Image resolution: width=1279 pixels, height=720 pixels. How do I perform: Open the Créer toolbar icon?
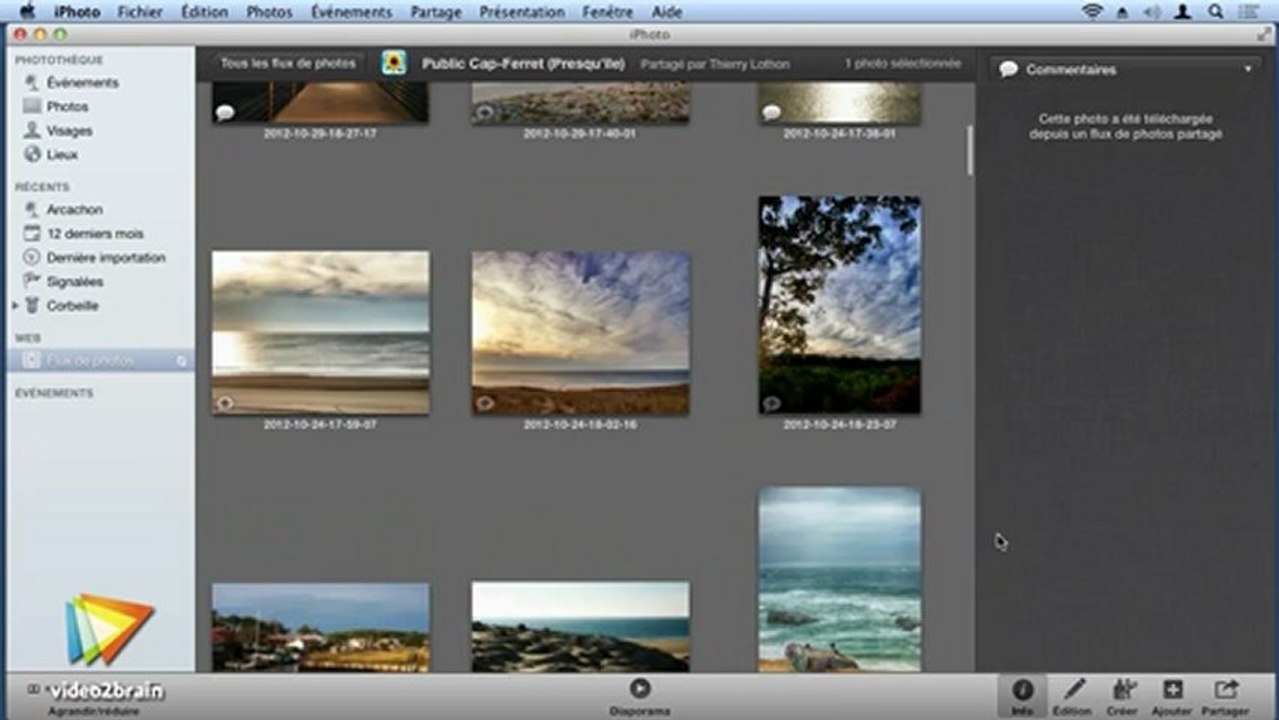click(x=1123, y=696)
